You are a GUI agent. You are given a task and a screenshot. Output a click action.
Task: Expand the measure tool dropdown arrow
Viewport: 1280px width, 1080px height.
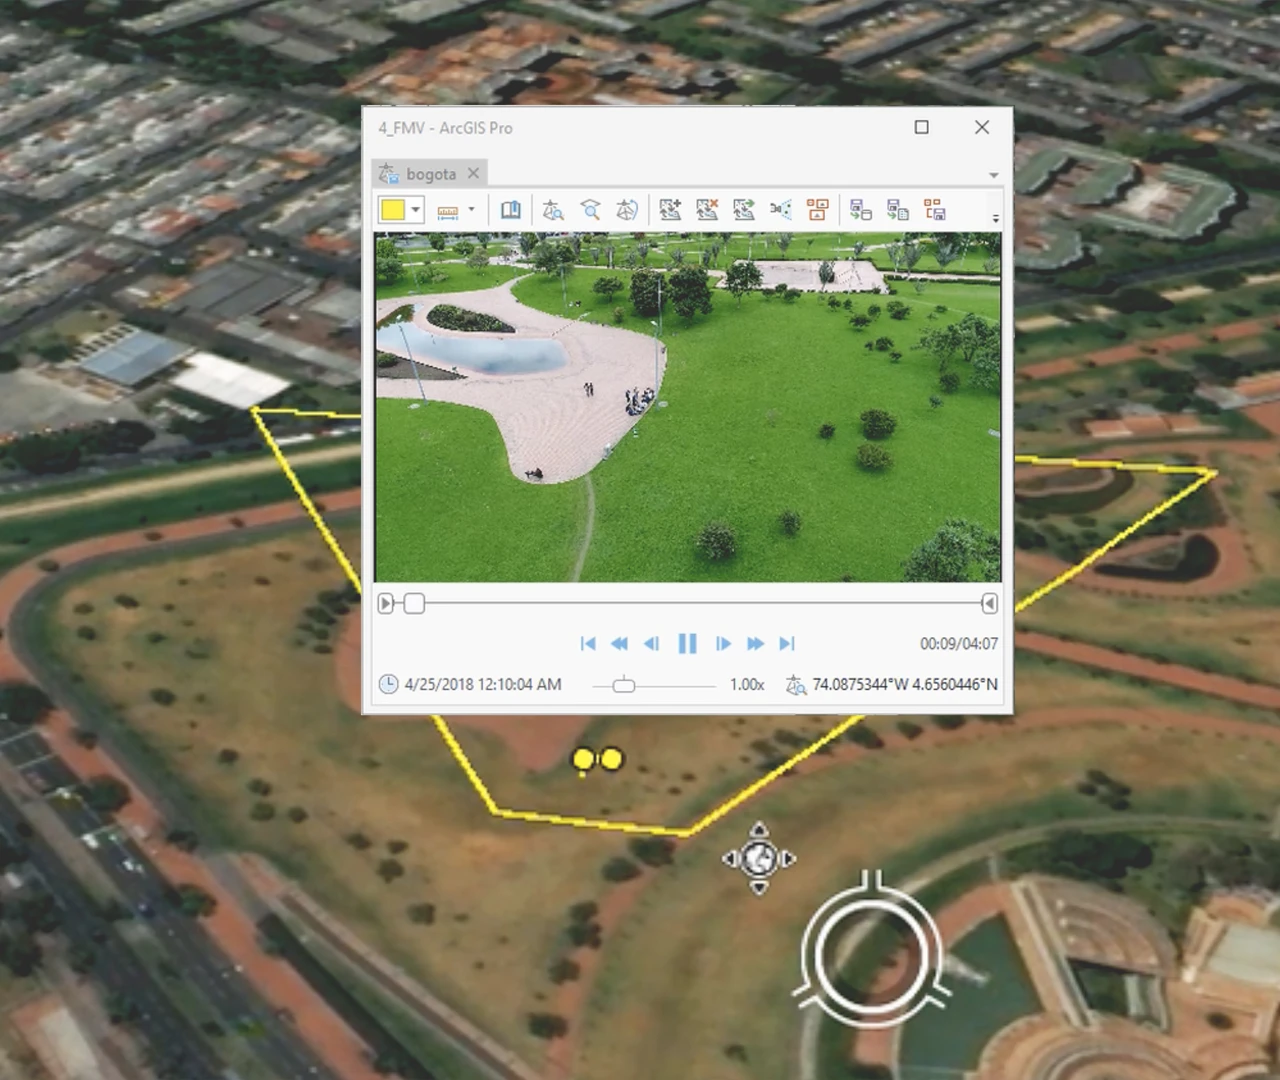tap(471, 210)
